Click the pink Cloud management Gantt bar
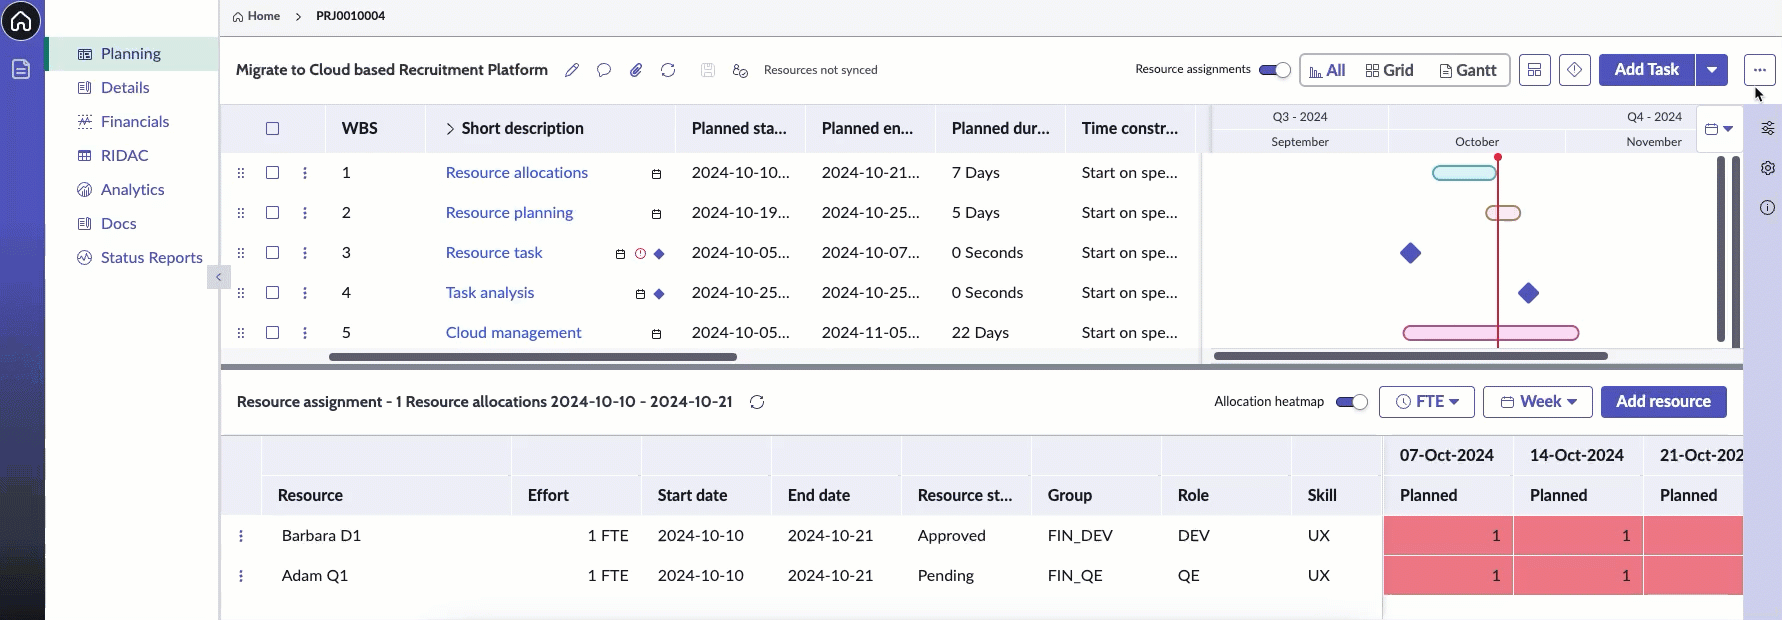 (1491, 333)
